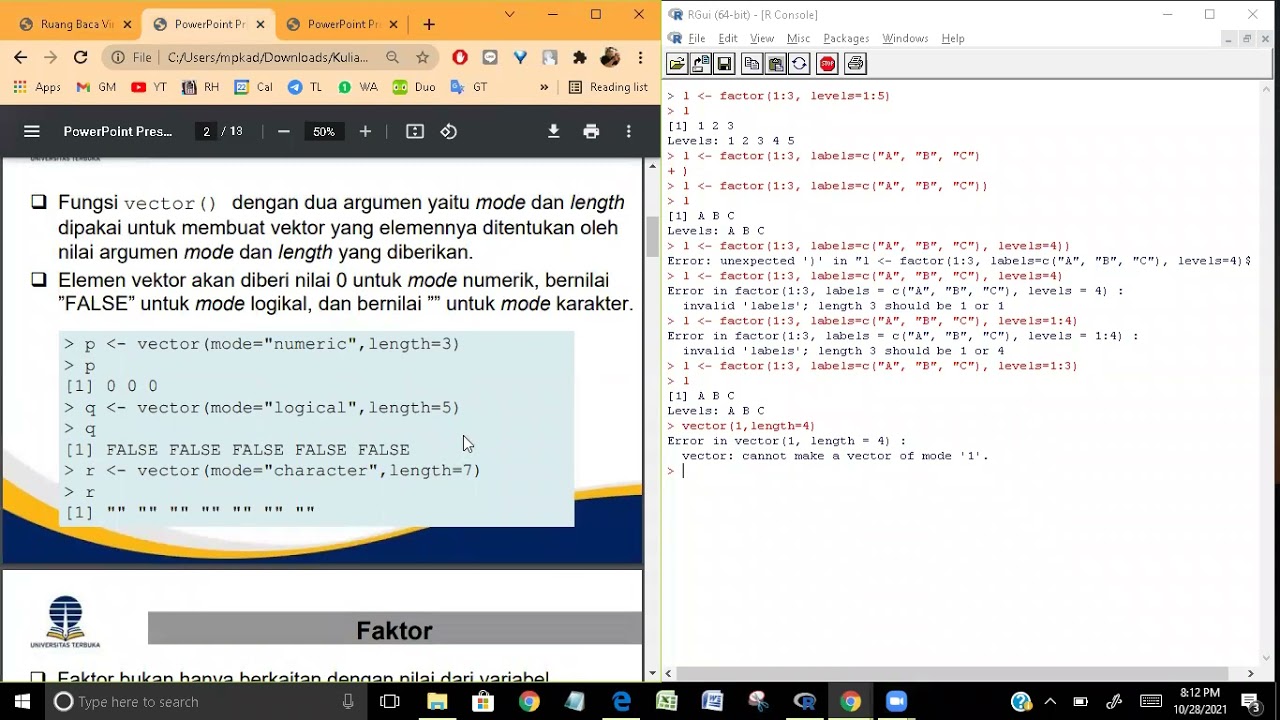
Task: Expand hidden bookmarks overflow chevron
Action: (544, 87)
